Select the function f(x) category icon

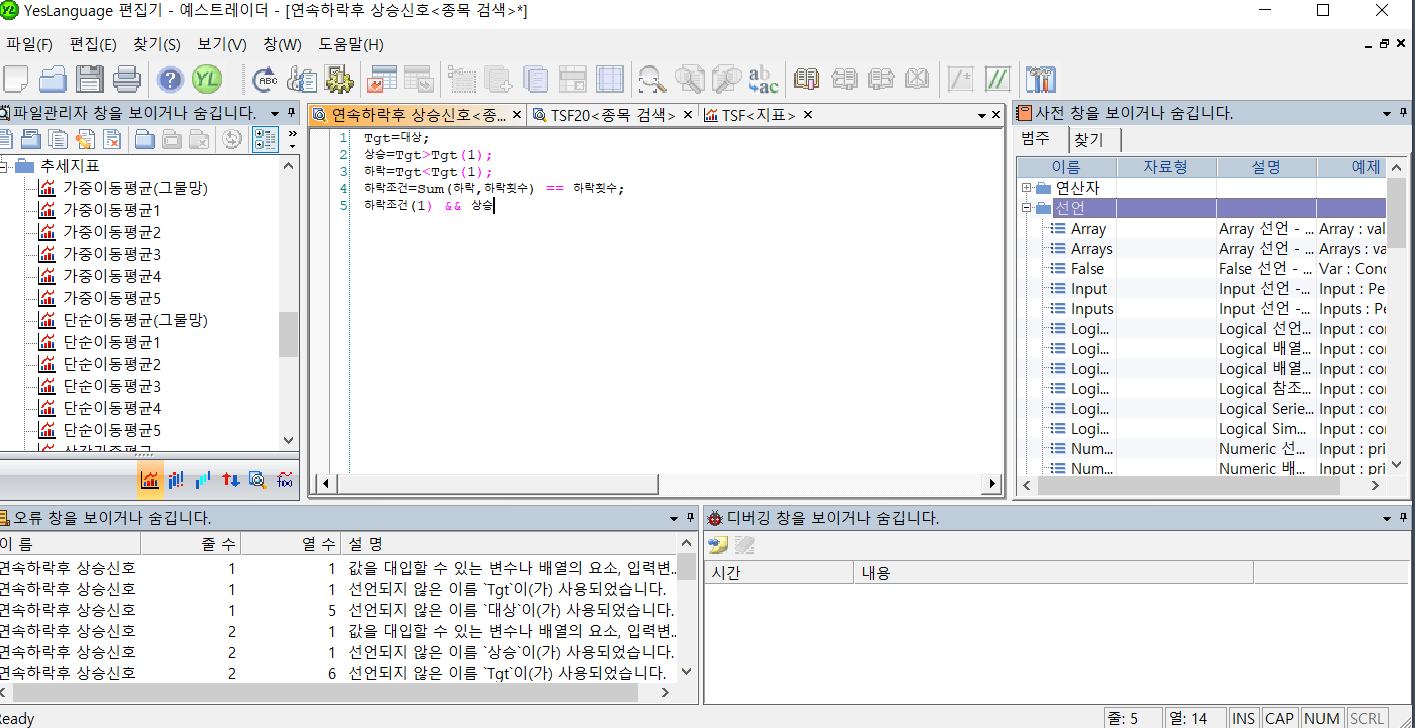(x=284, y=480)
